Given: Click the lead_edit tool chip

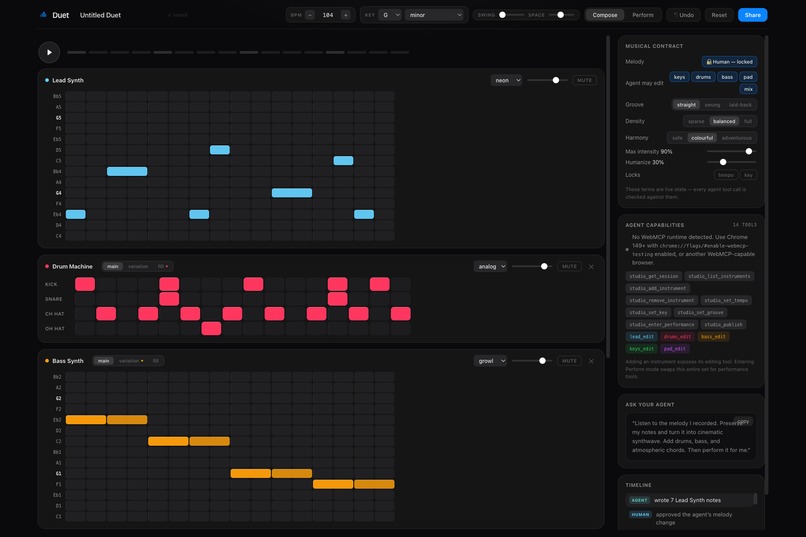Looking at the screenshot, I should [642, 337].
